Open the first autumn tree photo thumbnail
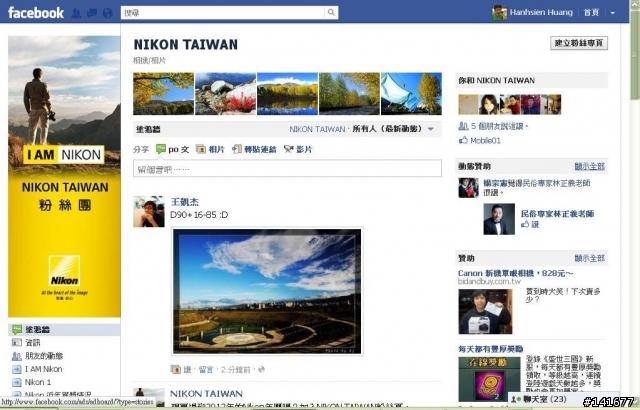The height and width of the screenshot is (410, 640). click(x=163, y=93)
